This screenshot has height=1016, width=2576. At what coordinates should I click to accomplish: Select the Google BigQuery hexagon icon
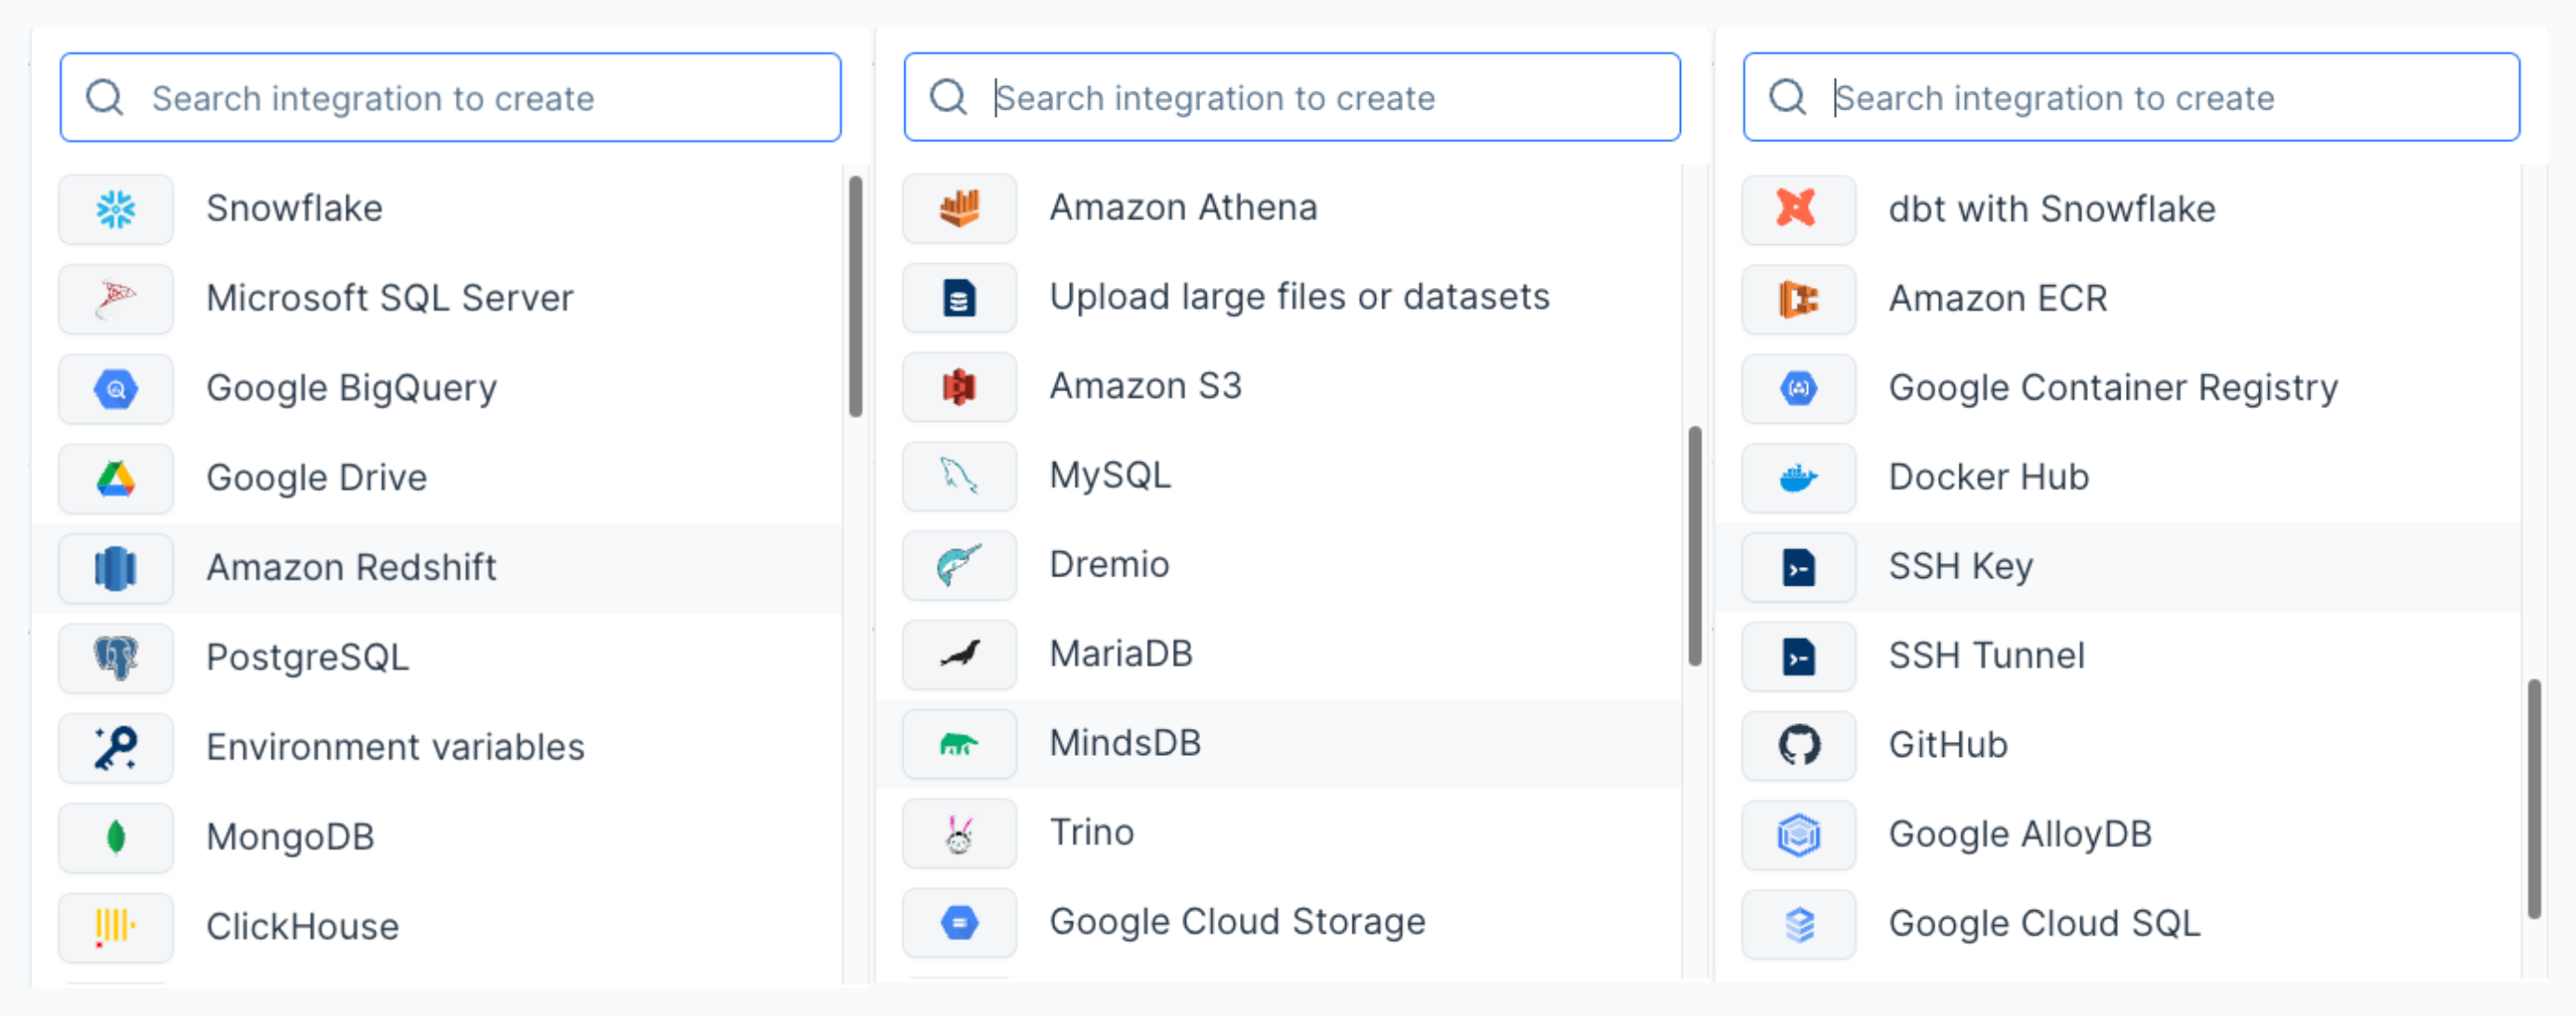click(x=116, y=388)
